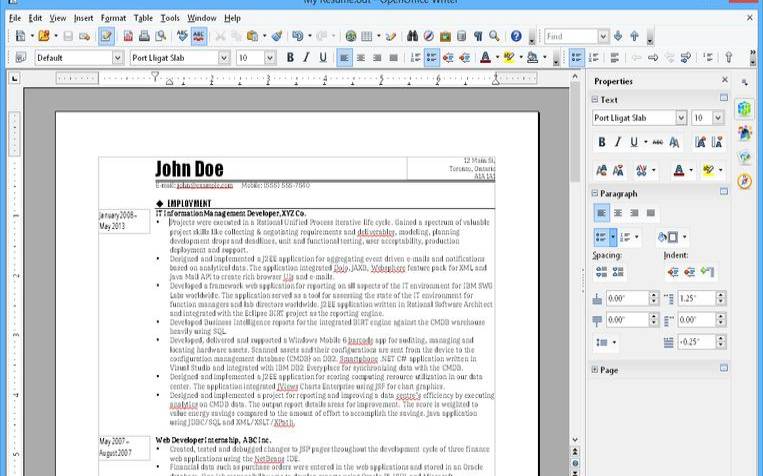Click the OpenOffice Help question mark icon
This screenshot has width=763, height=476.
click(x=517, y=37)
